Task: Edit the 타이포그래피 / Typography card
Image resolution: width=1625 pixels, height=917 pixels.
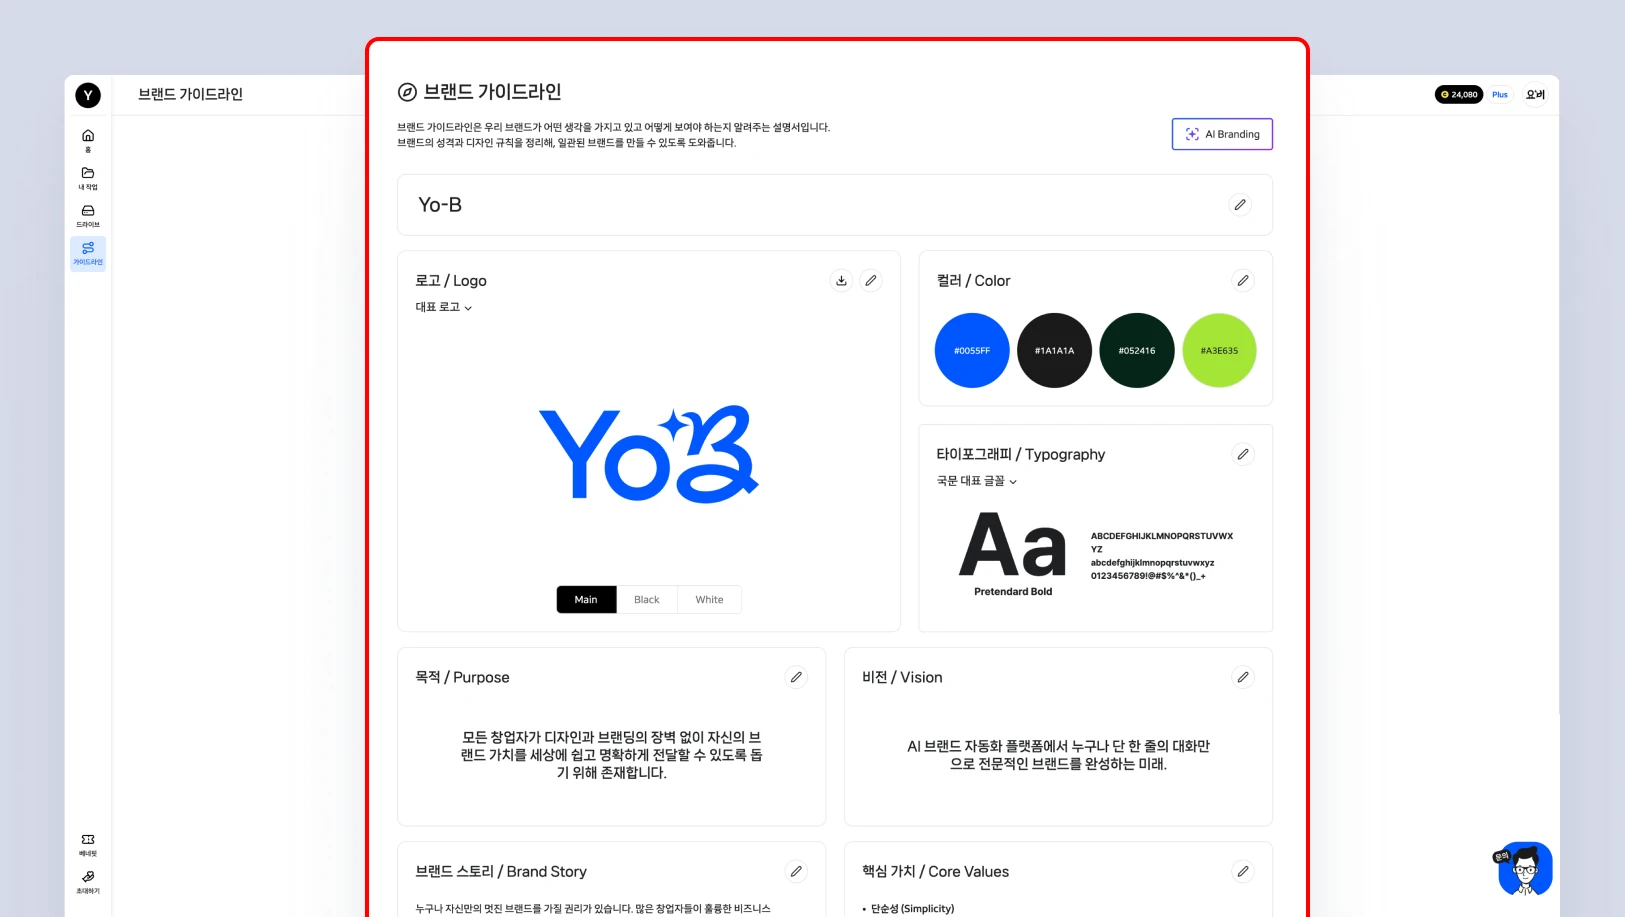Action: [1243, 454]
